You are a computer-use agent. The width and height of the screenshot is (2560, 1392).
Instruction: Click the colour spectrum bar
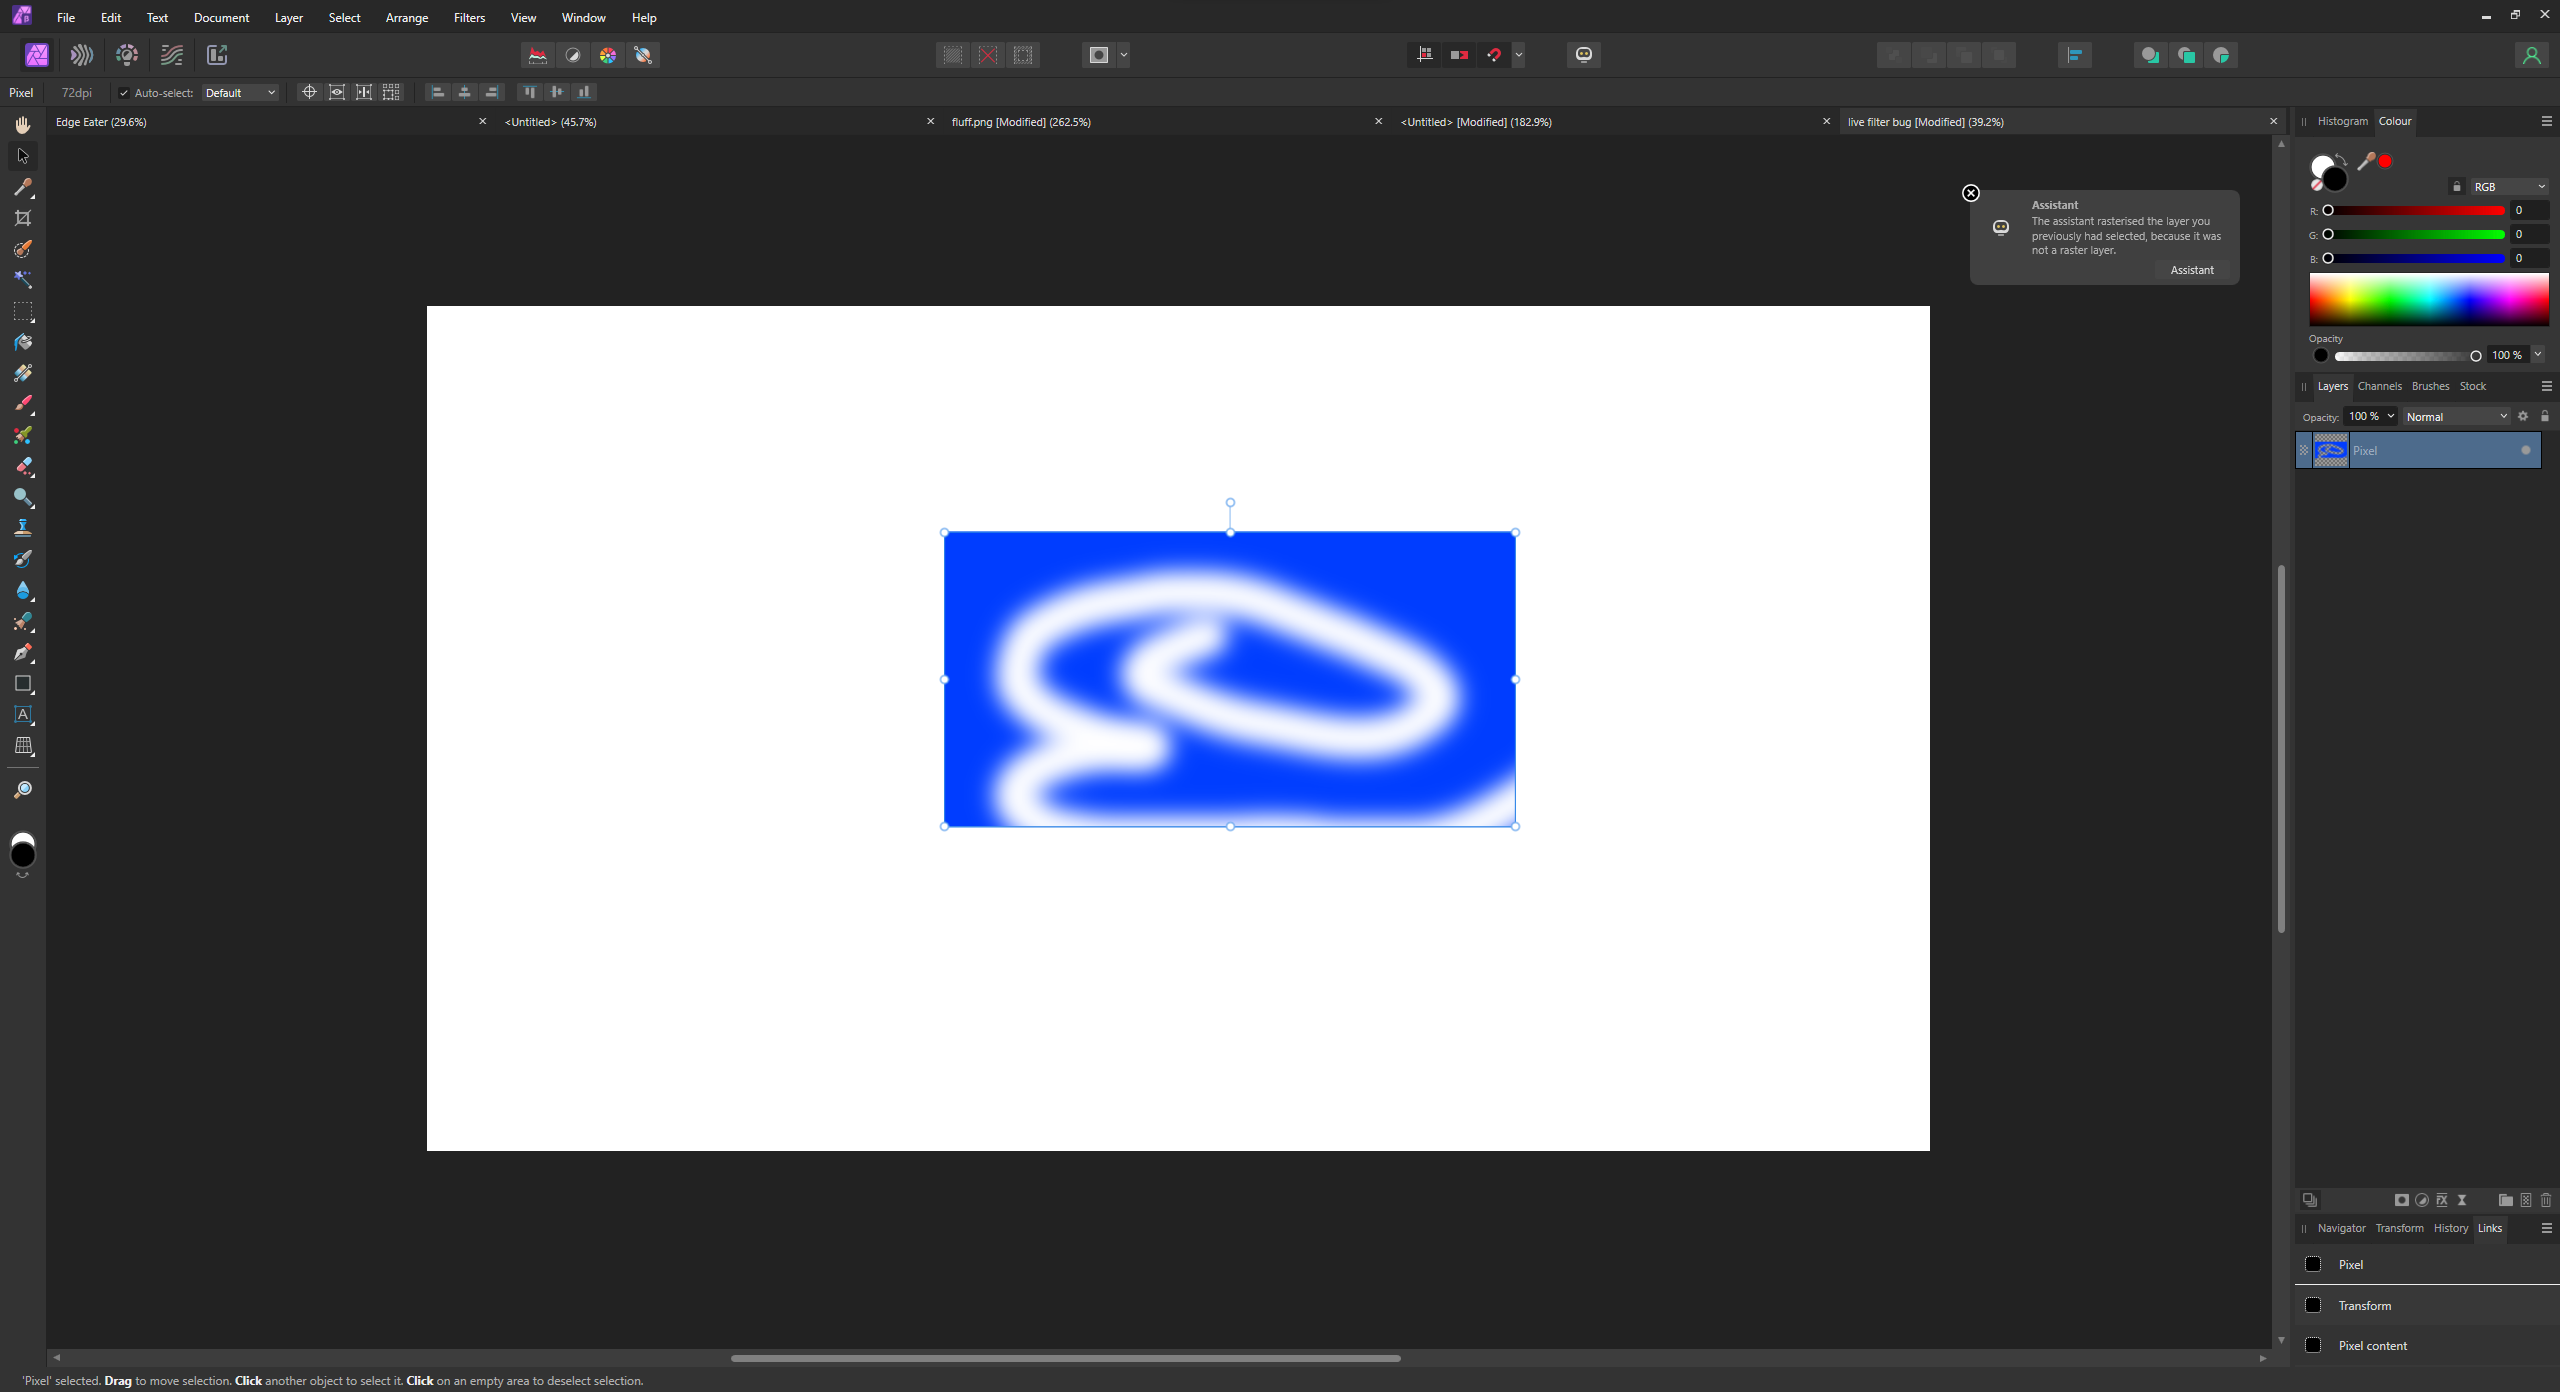tap(2428, 300)
